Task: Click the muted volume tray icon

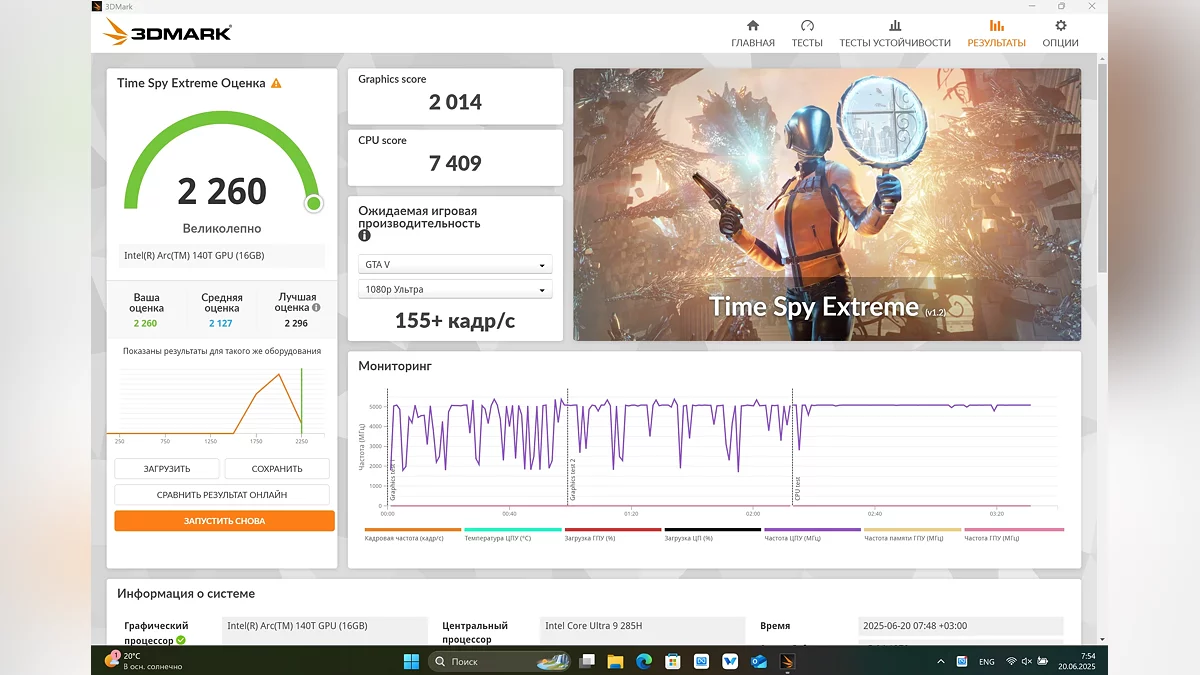Action: tap(1026, 661)
